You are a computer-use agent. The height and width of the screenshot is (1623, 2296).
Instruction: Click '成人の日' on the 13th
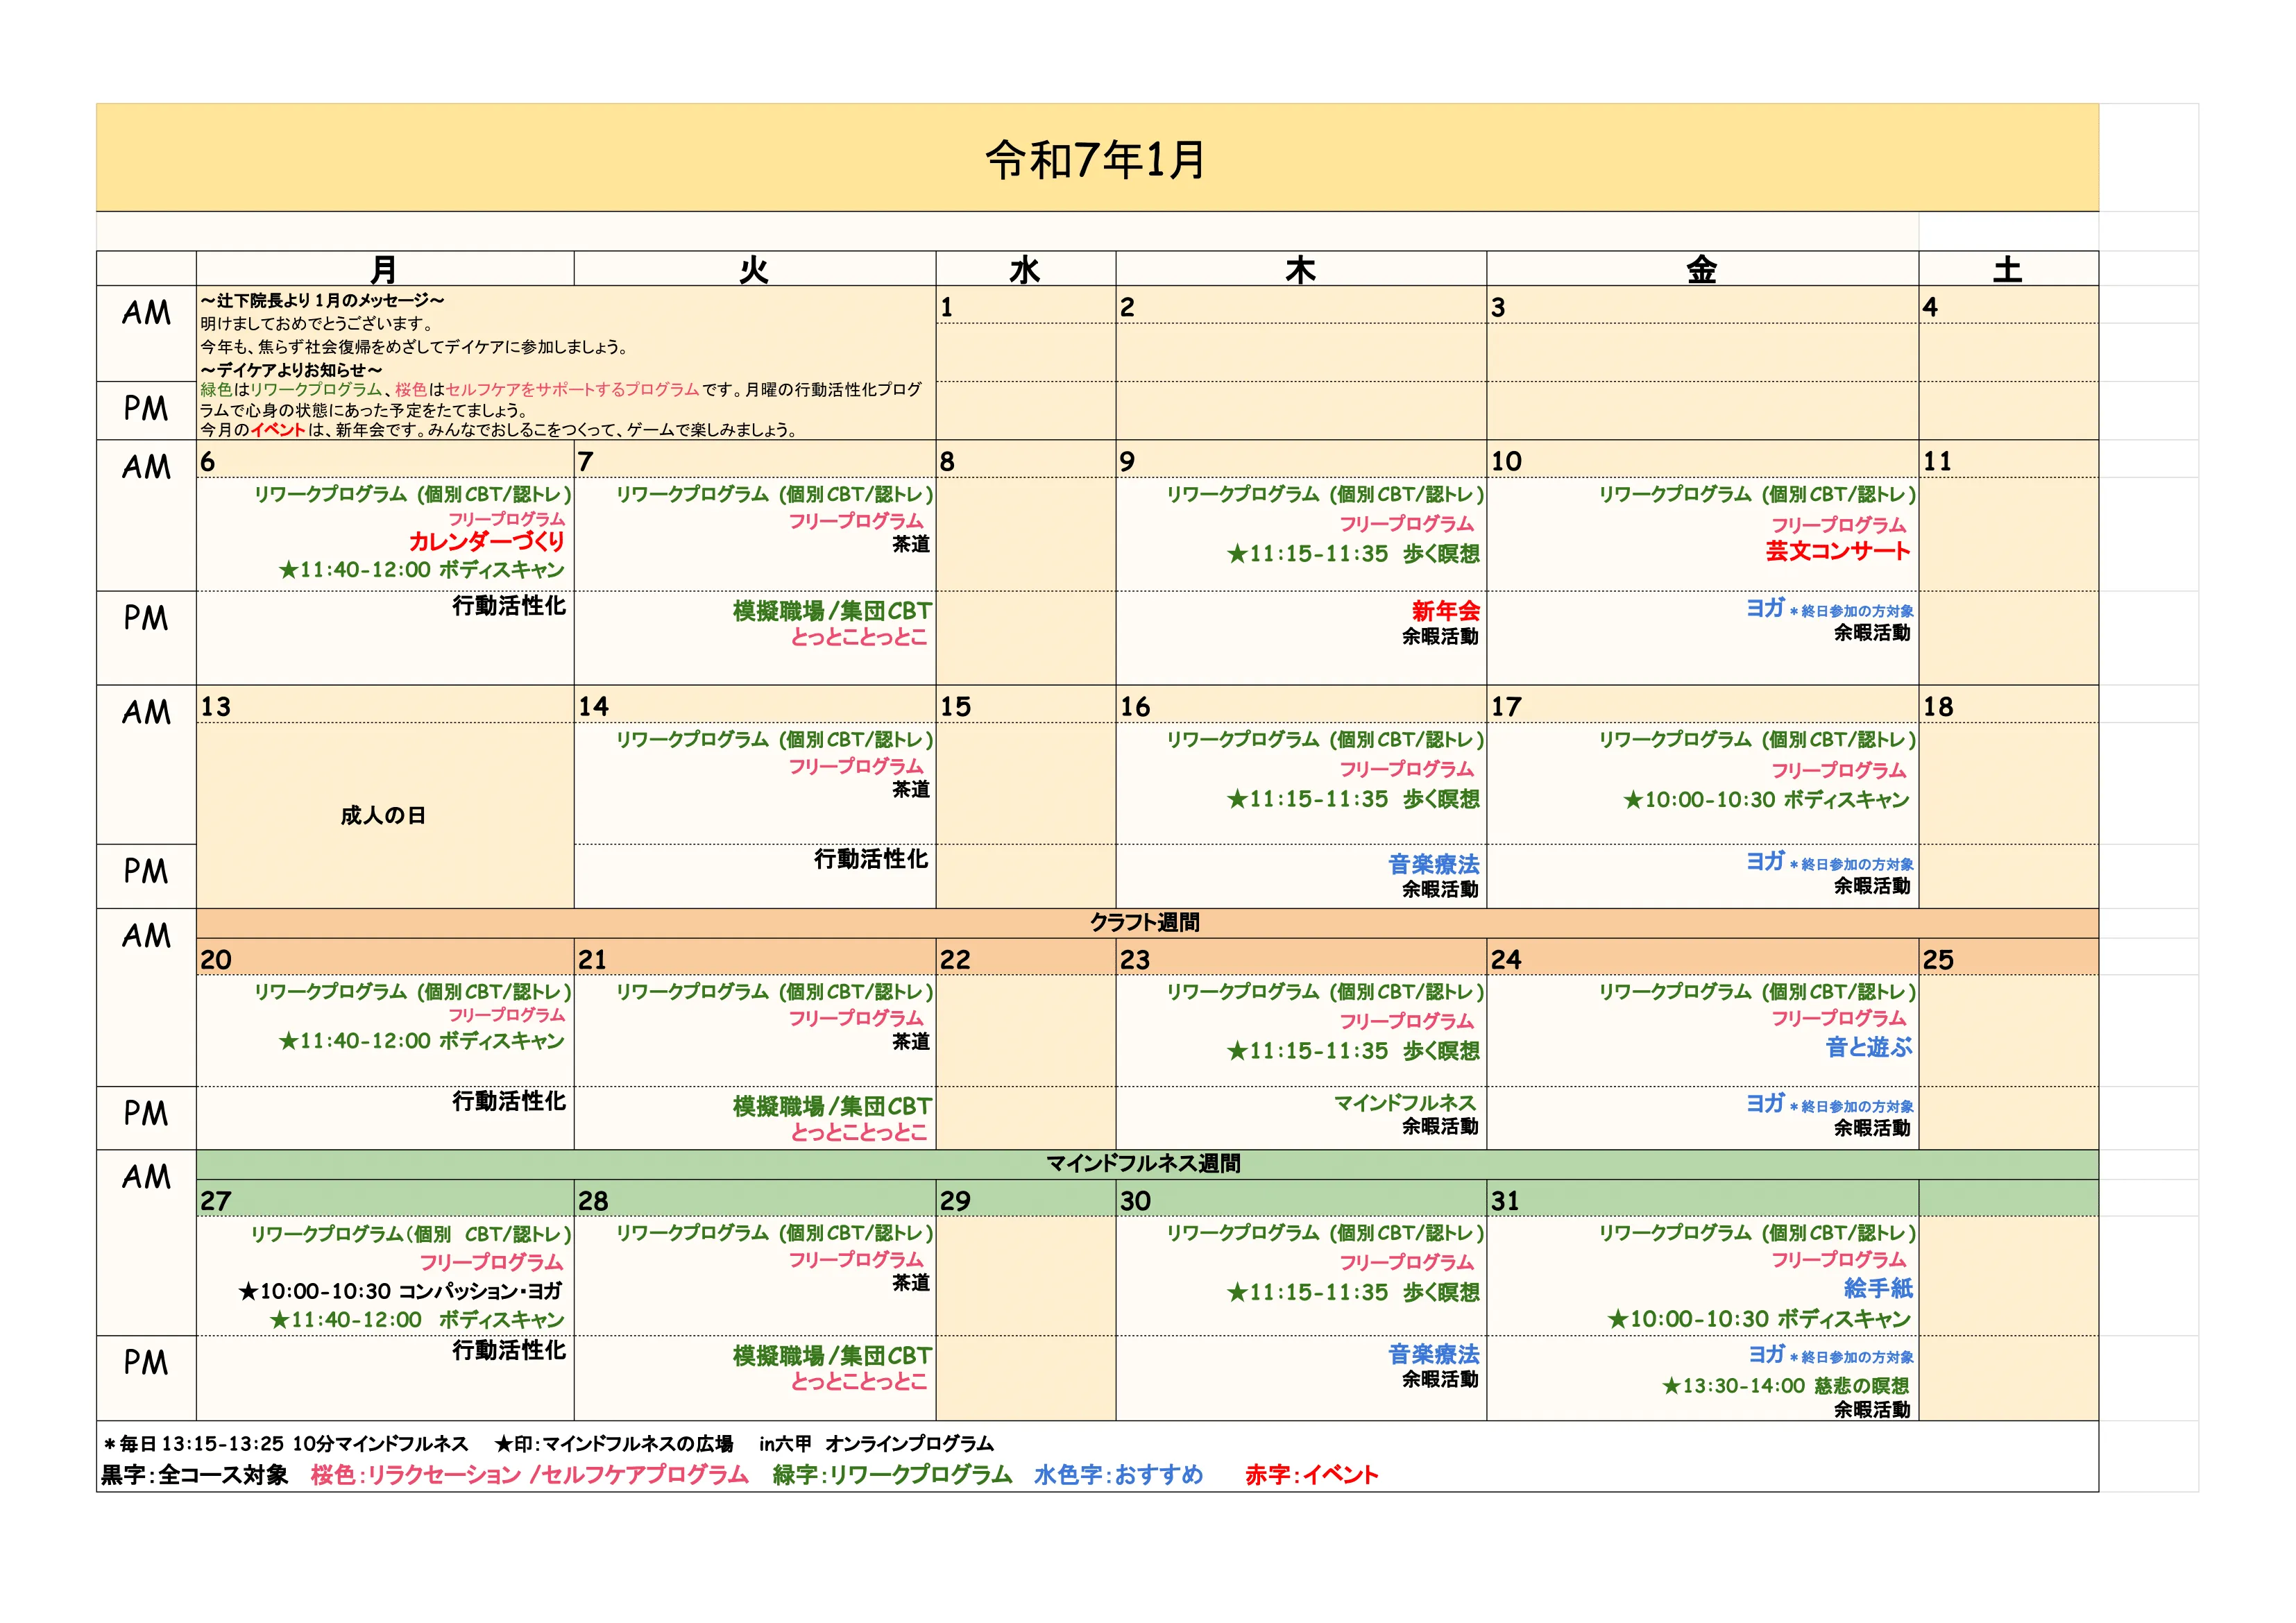[x=384, y=816]
